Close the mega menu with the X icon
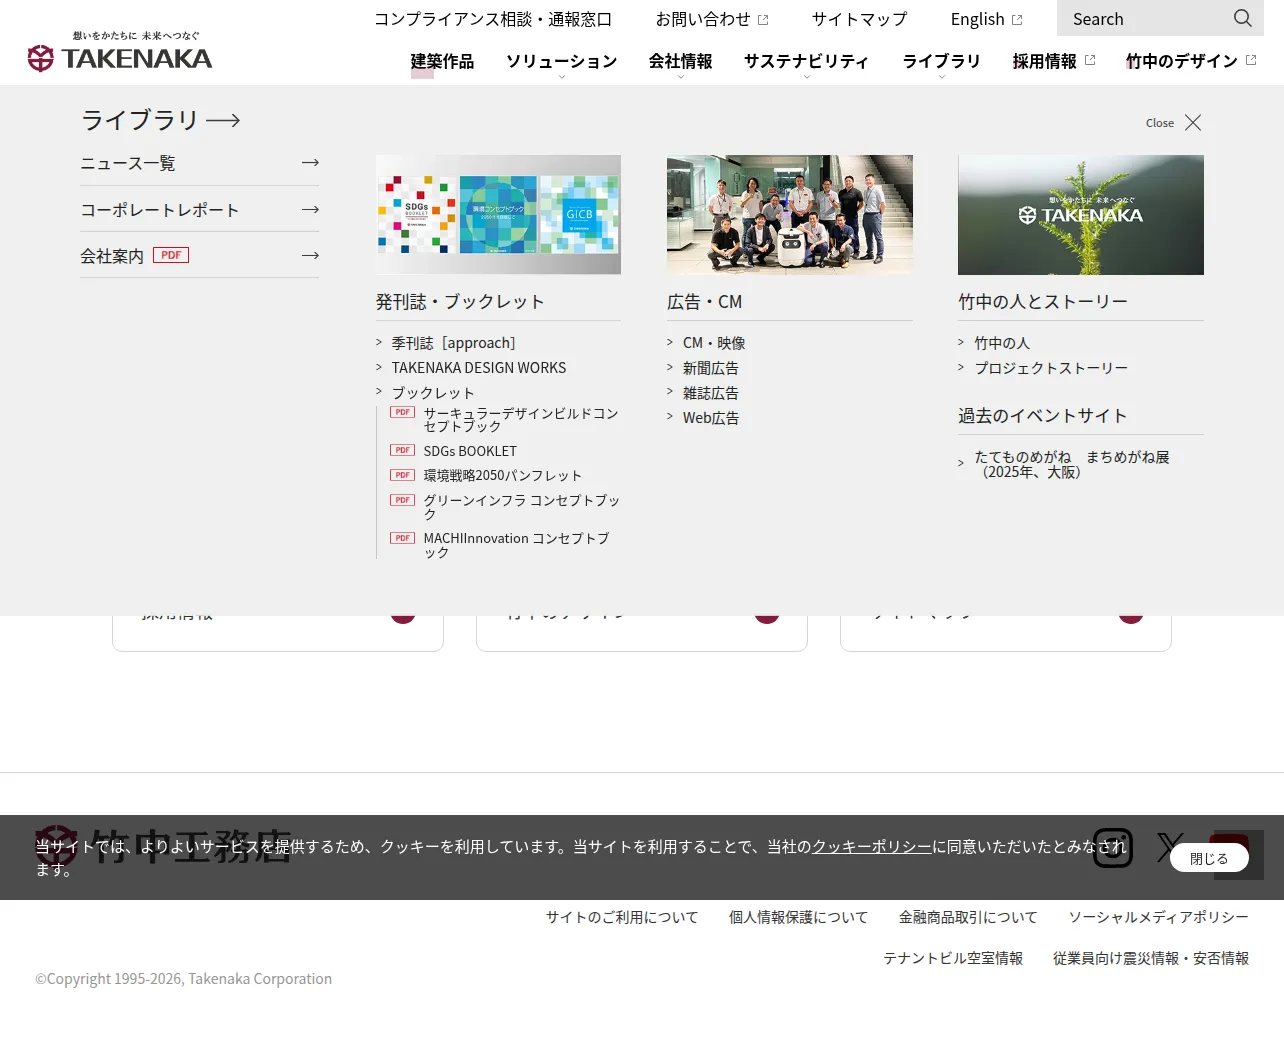The height and width of the screenshot is (1064, 1284). (x=1193, y=123)
